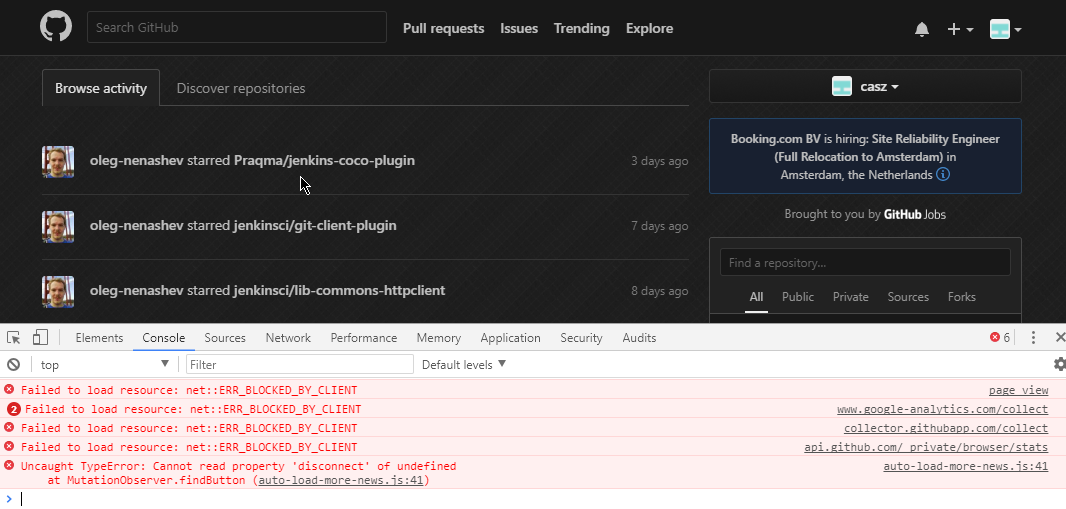Open the Default levels dropdown
Screen dimensions: 1066x509
point(464,364)
